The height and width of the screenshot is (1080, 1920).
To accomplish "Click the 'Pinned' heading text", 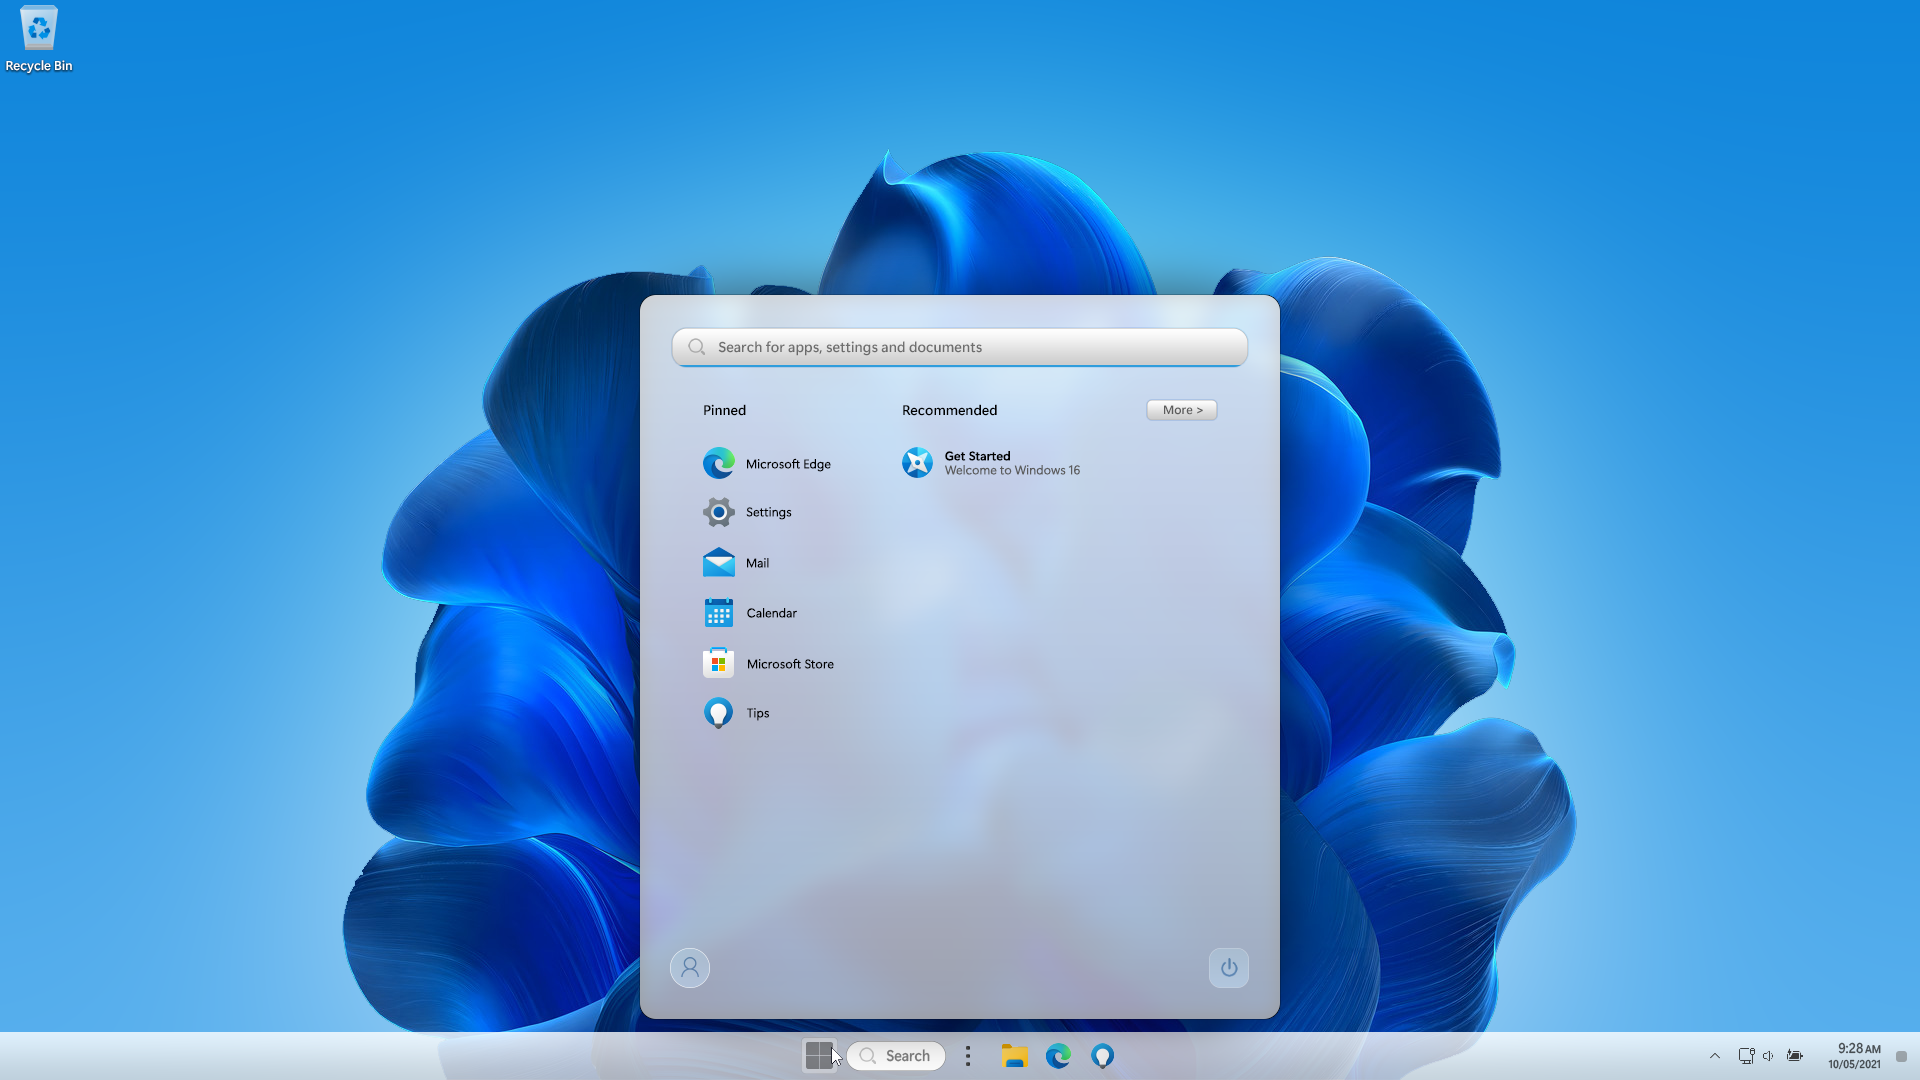I will tap(724, 410).
